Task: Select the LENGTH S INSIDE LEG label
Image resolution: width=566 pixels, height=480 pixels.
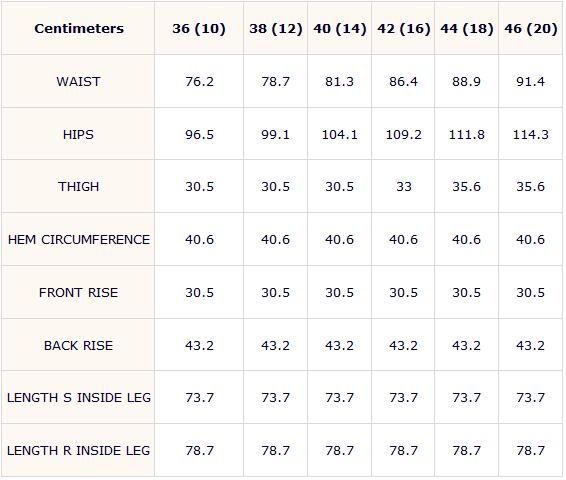Action: point(79,397)
